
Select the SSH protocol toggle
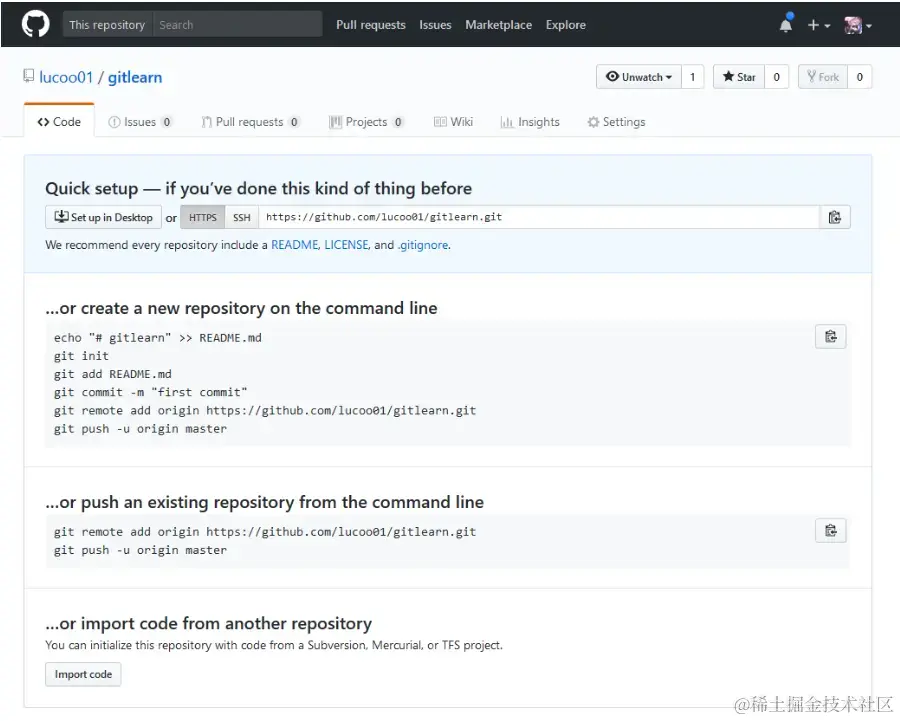point(242,217)
